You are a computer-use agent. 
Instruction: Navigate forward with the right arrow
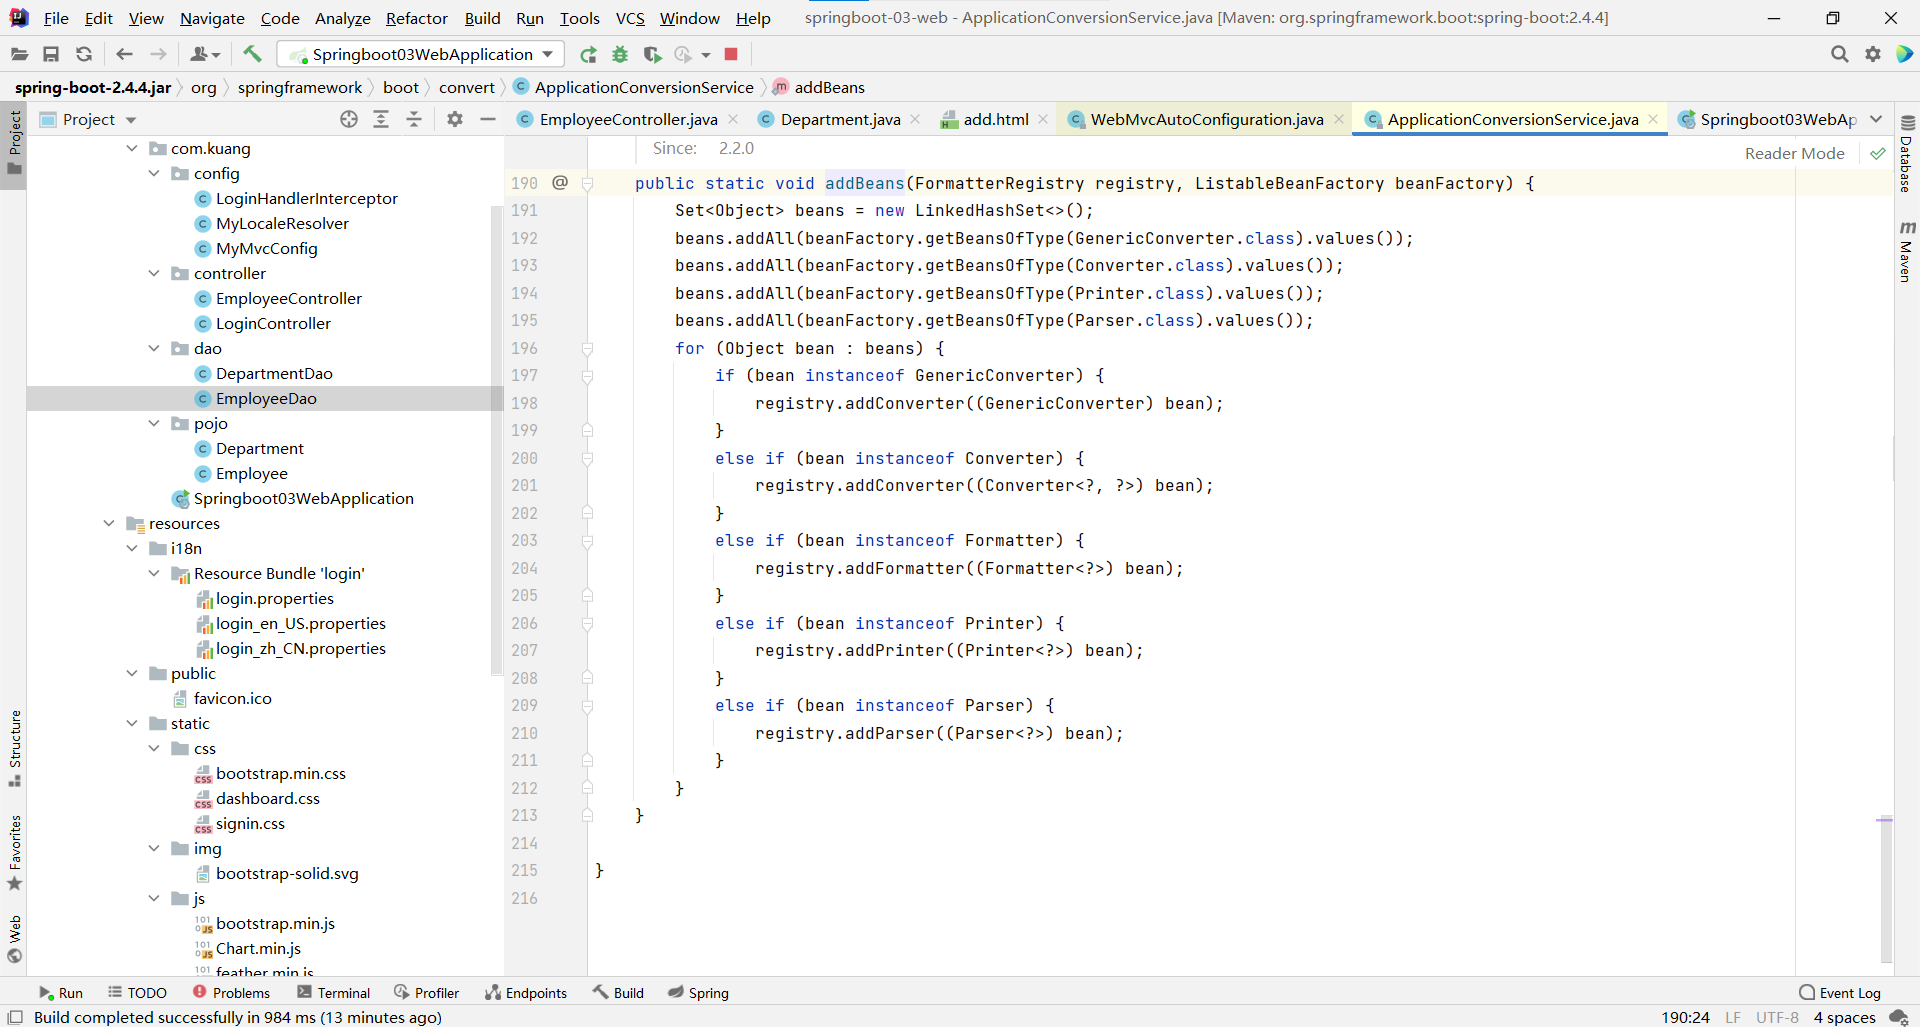click(158, 54)
